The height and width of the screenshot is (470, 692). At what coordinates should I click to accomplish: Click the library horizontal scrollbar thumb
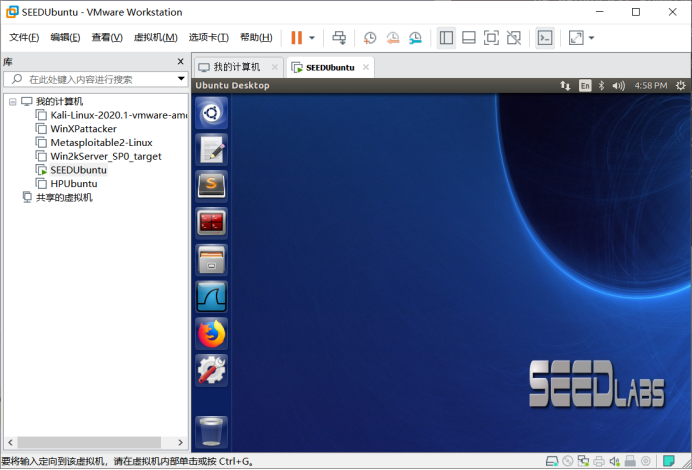tap(89, 442)
